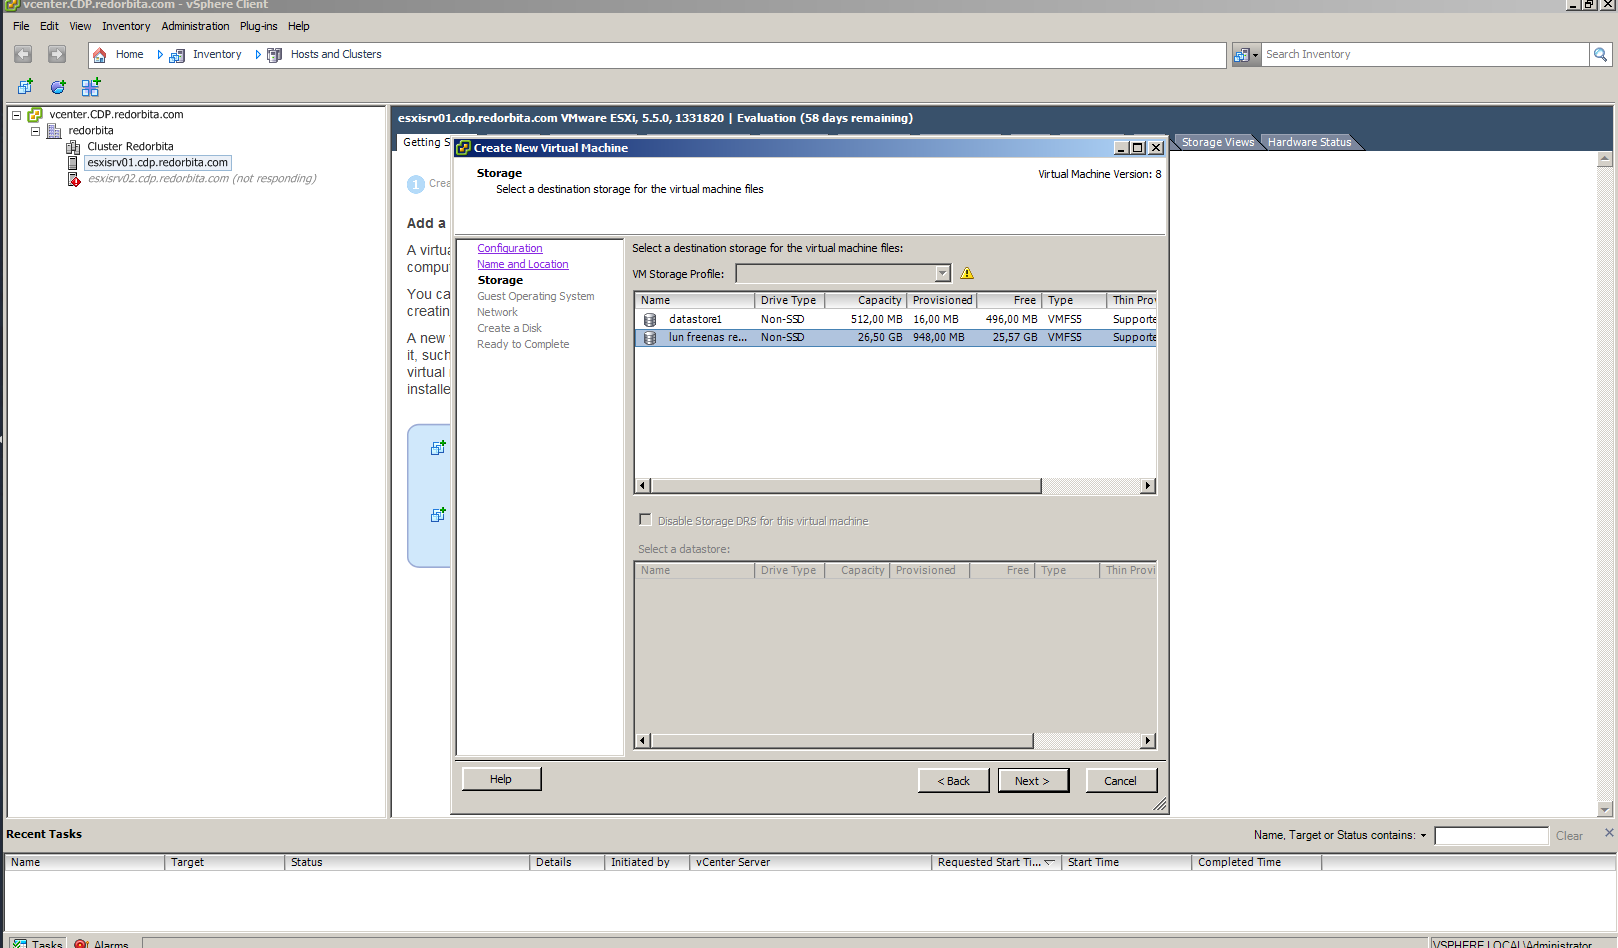Viewport: 1618px width, 948px height.
Task: Click the yellow warning icon beside VM Storage Profile
Action: [x=967, y=273]
